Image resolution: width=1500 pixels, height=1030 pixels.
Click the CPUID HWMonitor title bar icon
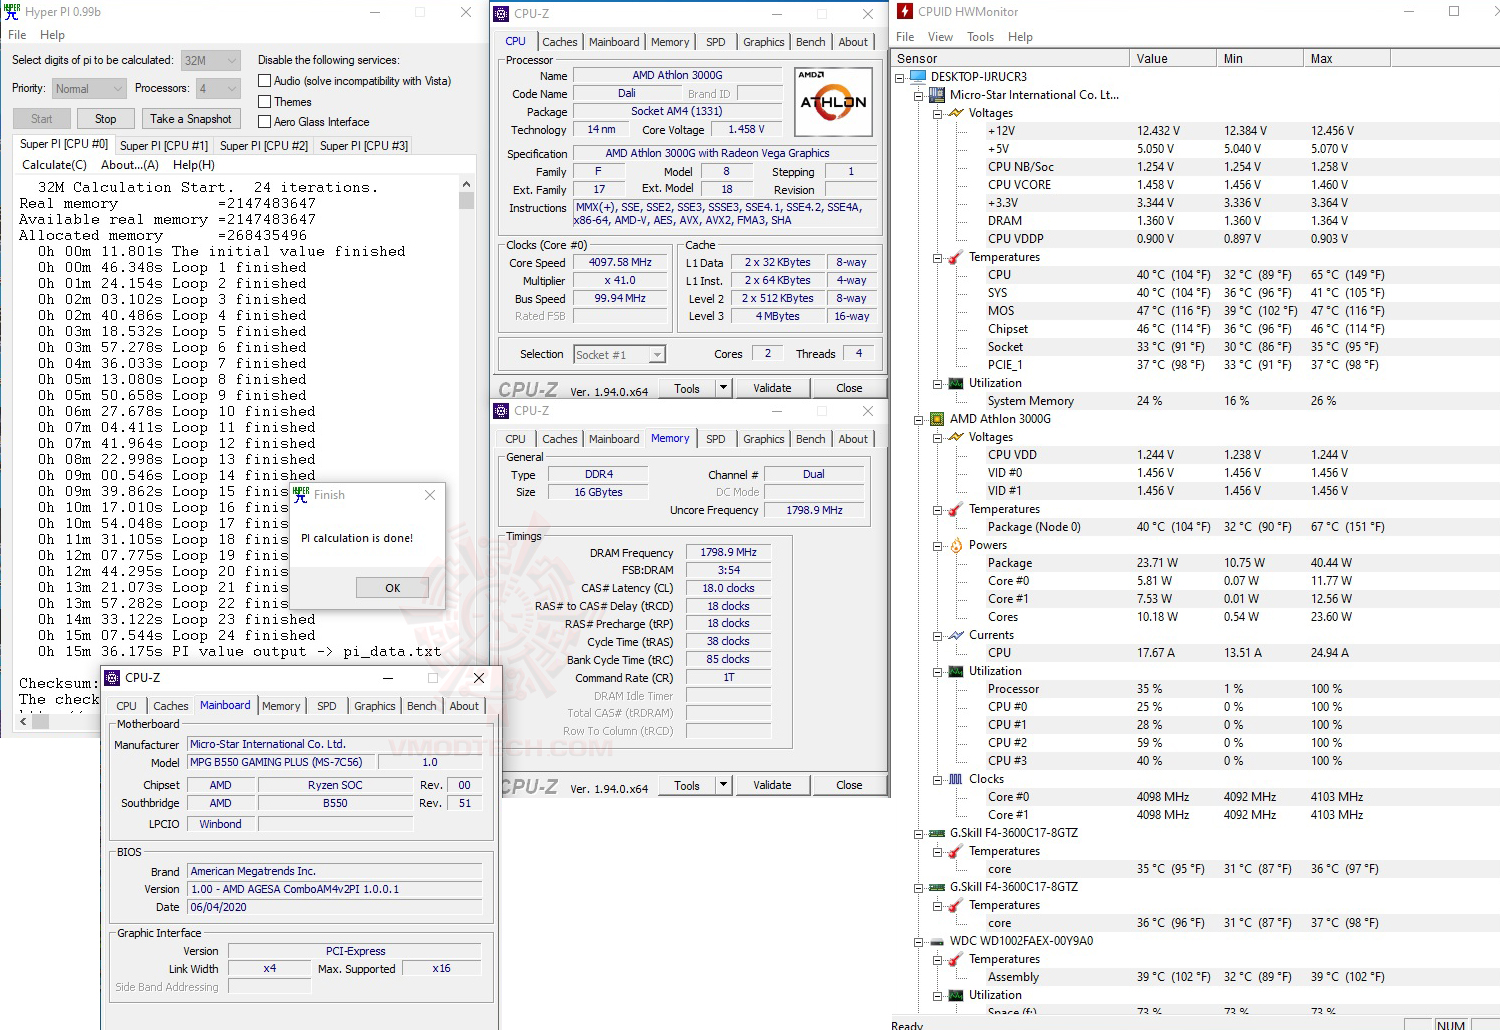[x=905, y=12]
